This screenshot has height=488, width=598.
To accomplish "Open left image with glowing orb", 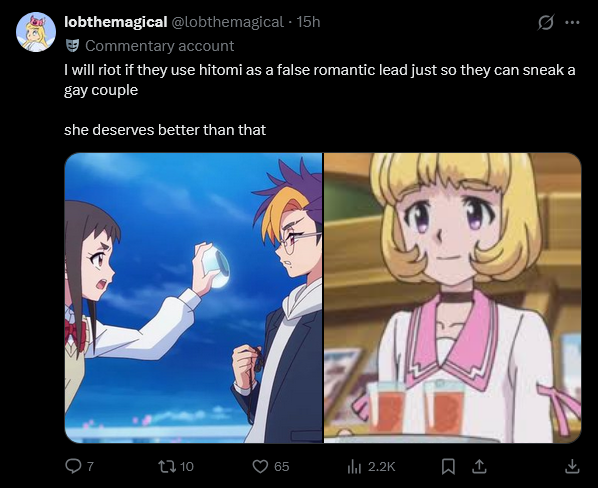I will coord(193,298).
